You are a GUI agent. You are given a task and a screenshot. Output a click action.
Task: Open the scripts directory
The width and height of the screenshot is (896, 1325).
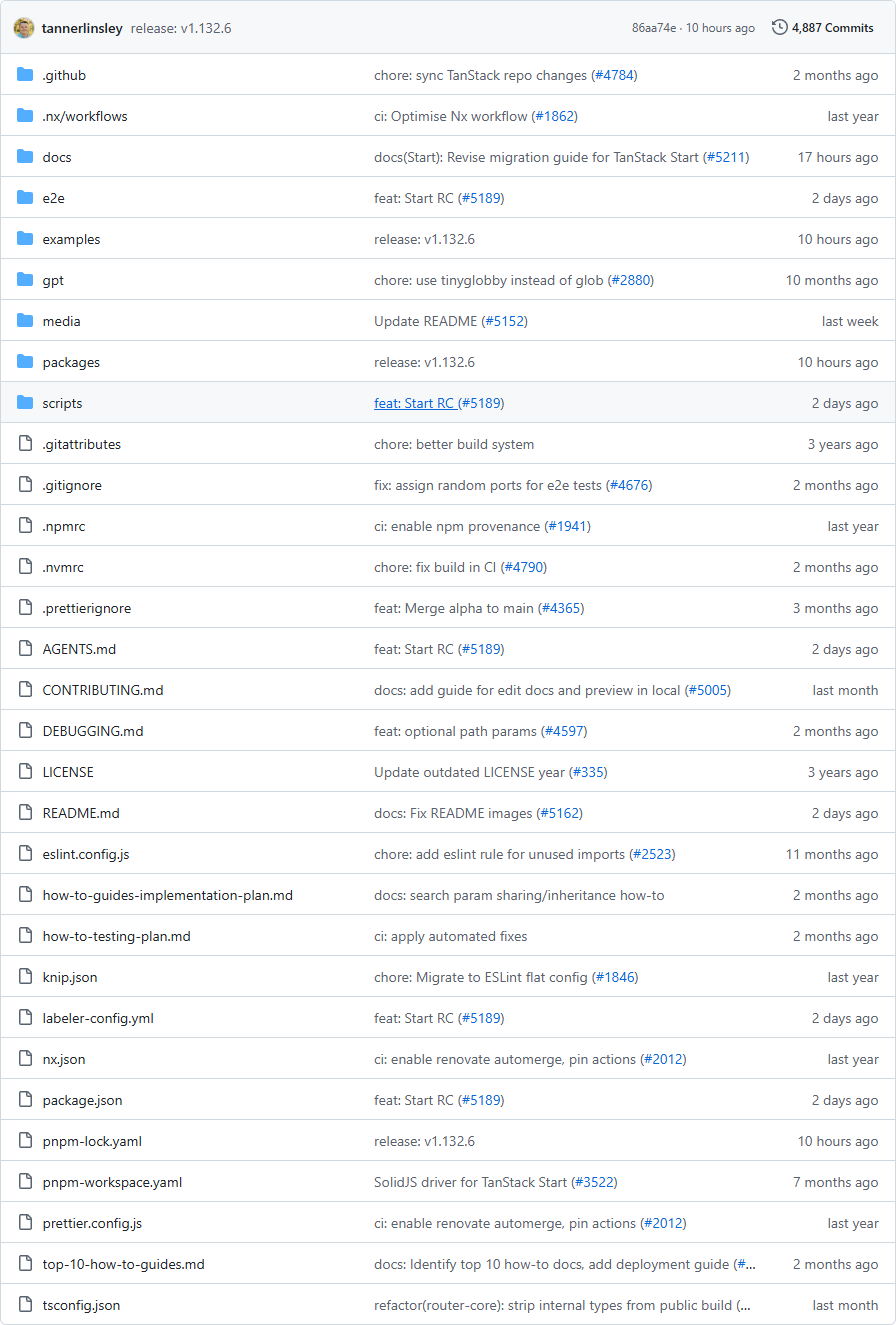tap(62, 403)
